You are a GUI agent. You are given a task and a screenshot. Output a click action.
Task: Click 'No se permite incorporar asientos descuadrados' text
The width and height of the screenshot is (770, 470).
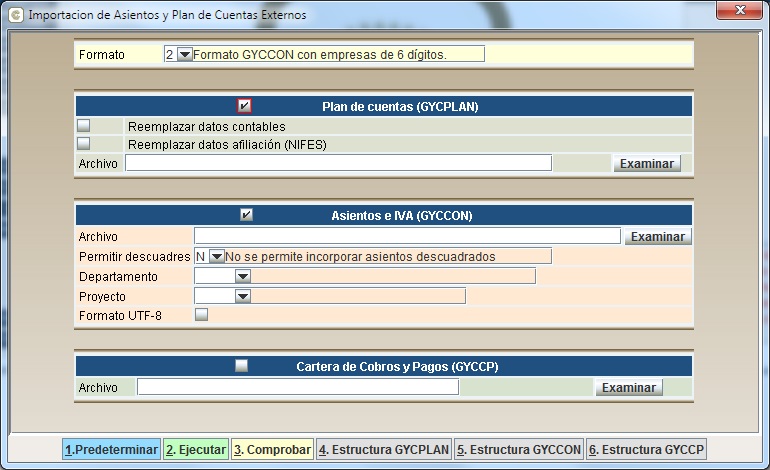coord(360,256)
